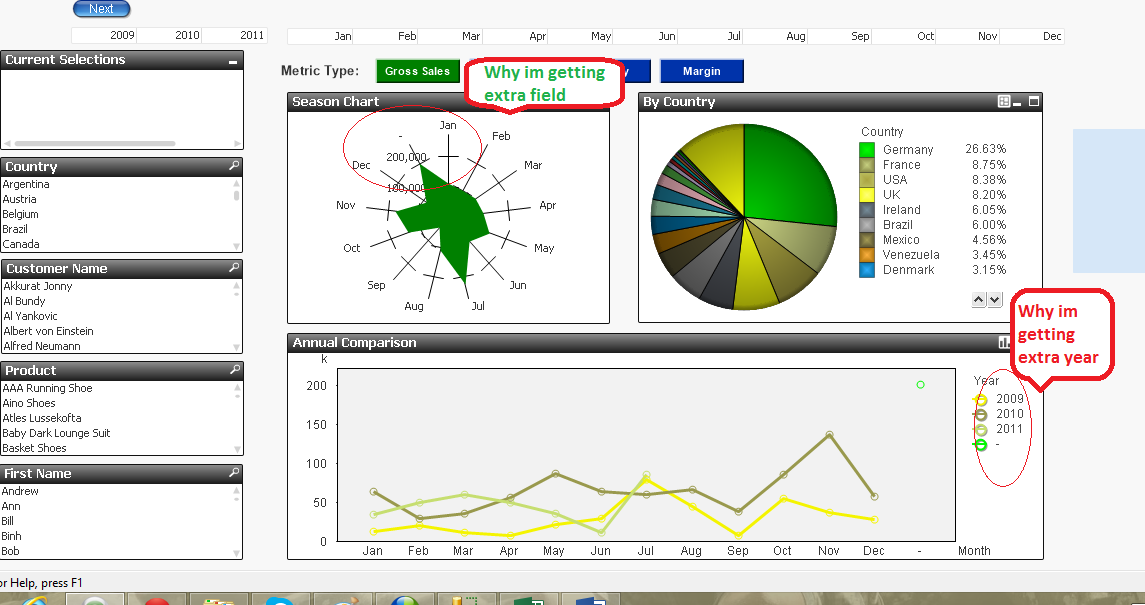Click Current Selections horizontal scrollbar

(95, 144)
